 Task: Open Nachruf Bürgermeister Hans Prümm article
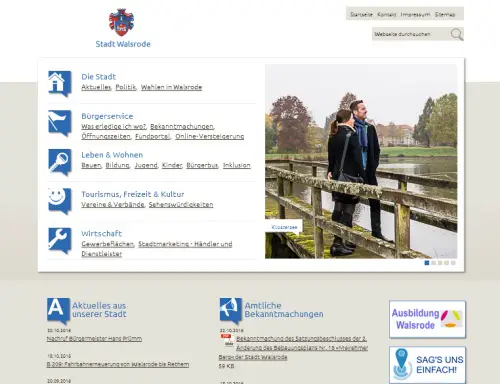(x=94, y=339)
